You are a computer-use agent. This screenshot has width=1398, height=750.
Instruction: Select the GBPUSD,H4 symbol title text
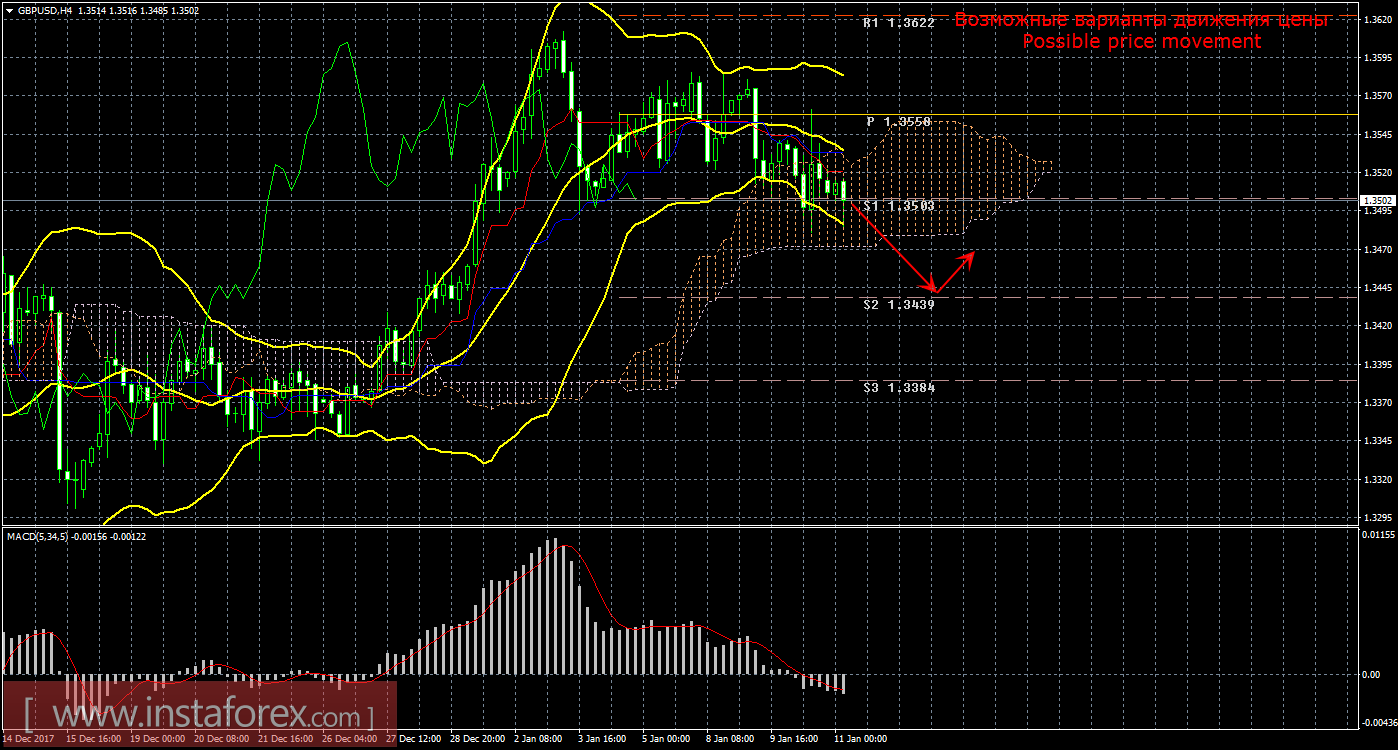click(44, 11)
